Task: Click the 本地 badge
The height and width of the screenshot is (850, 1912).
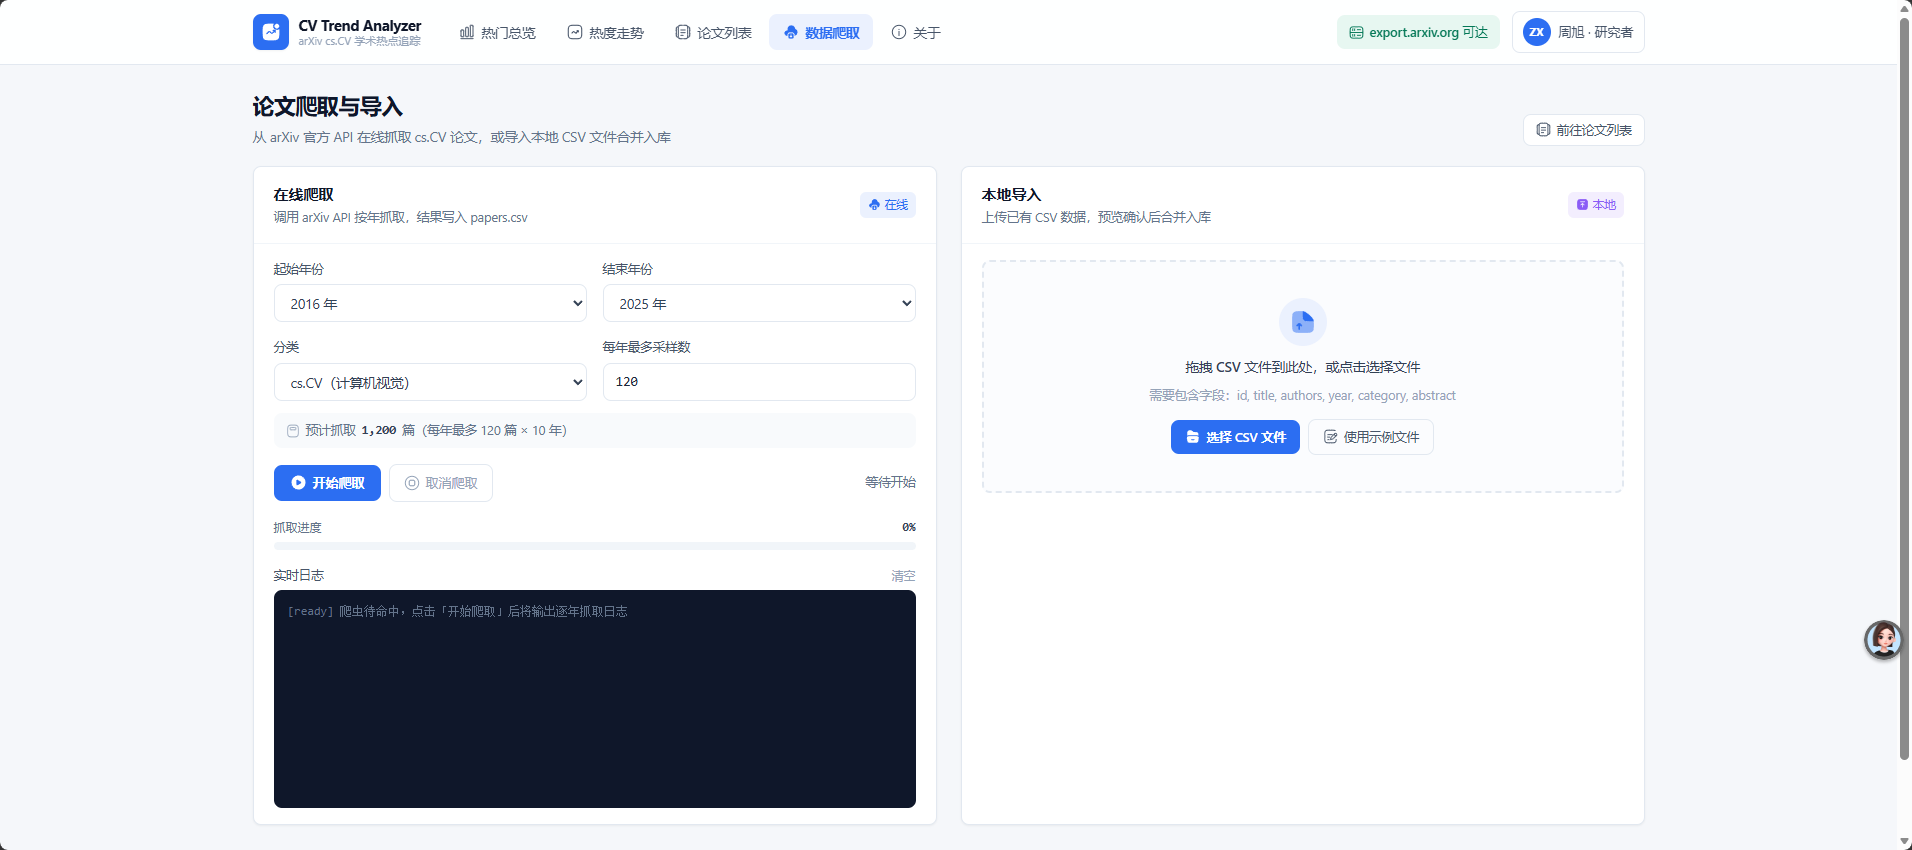Action: click(1596, 205)
